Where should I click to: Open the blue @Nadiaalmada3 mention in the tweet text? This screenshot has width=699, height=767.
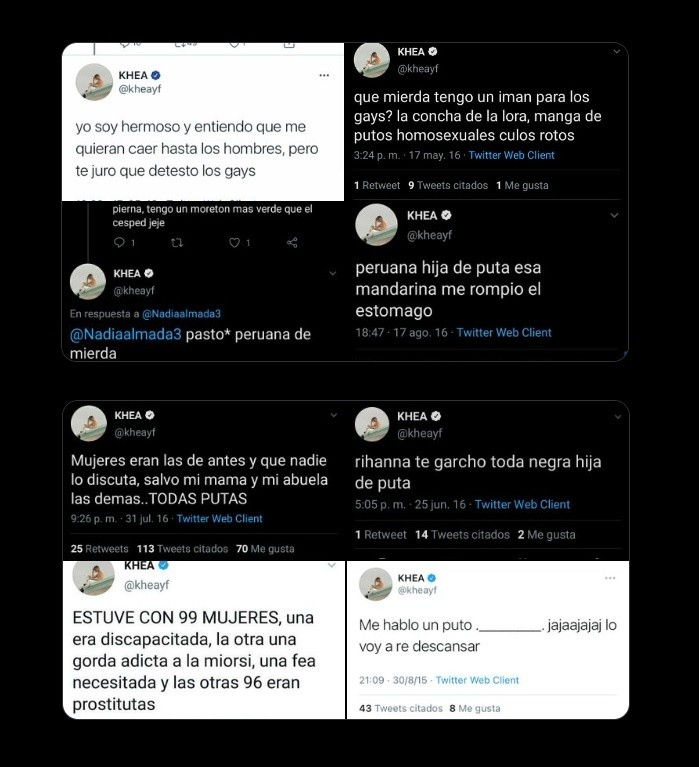click(x=126, y=335)
